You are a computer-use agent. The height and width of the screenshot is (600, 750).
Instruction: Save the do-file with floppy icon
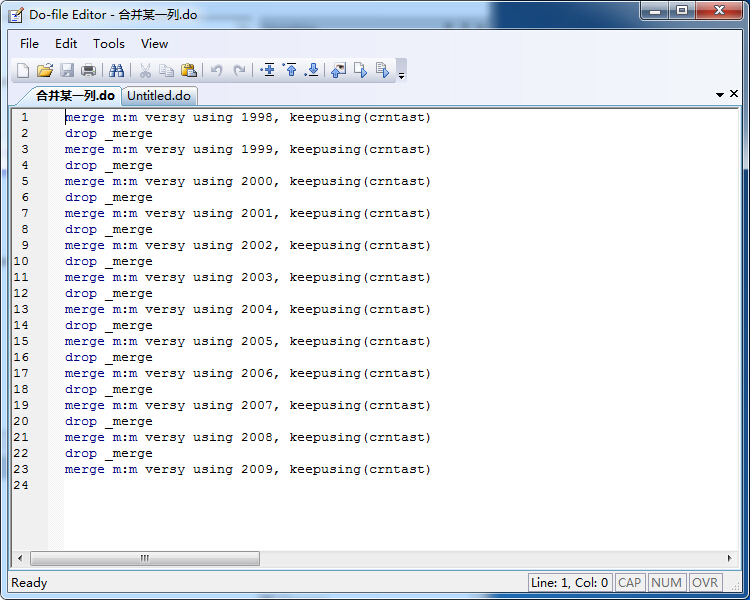(66, 70)
